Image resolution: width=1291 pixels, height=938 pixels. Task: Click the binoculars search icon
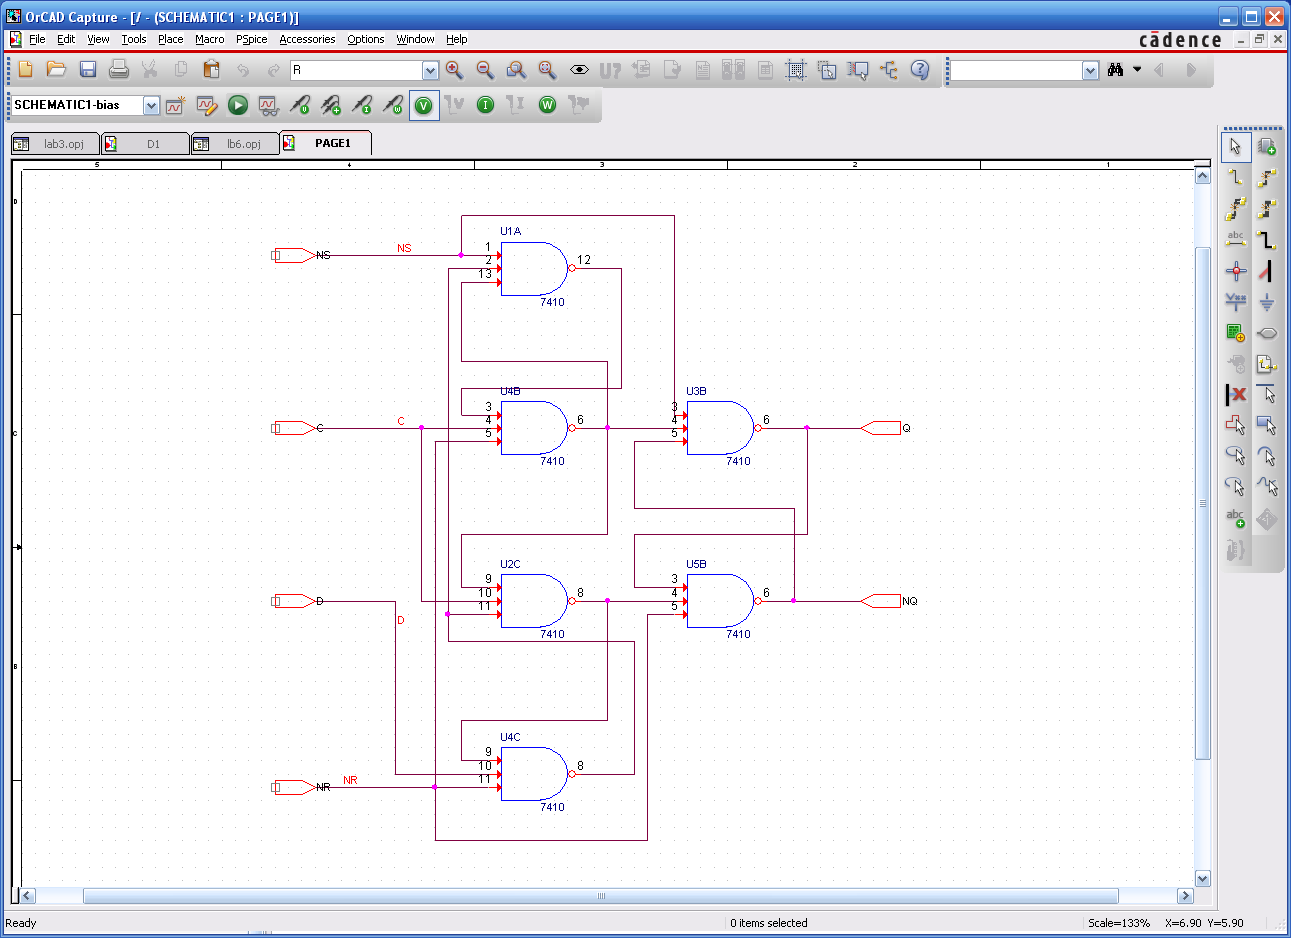pyautogui.click(x=1116, y=70)
